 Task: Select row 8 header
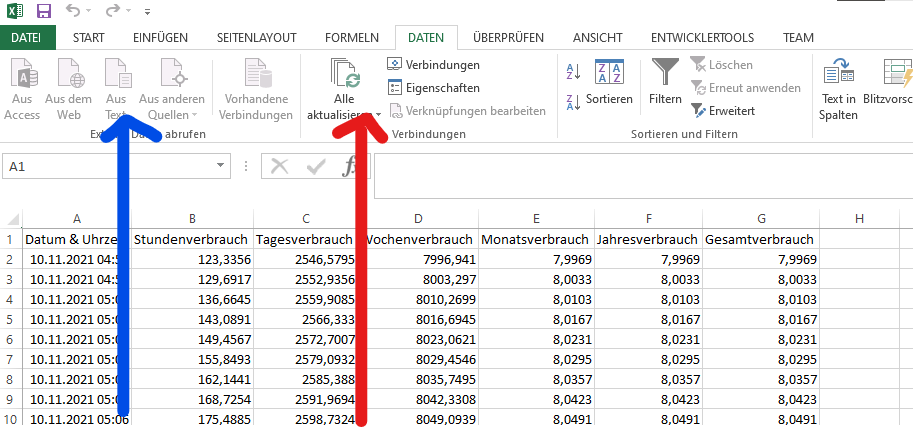10,379
